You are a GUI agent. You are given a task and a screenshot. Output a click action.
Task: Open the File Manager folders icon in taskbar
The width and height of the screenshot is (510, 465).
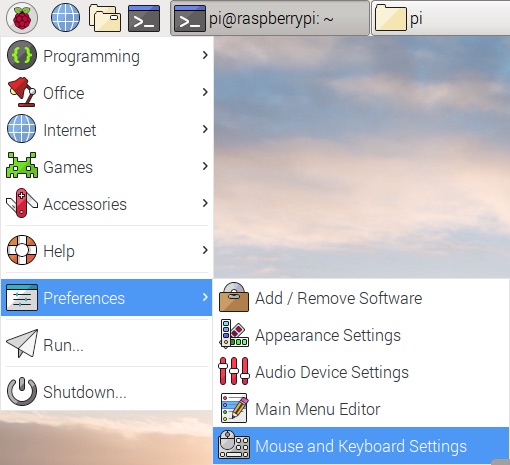(105, 18)
